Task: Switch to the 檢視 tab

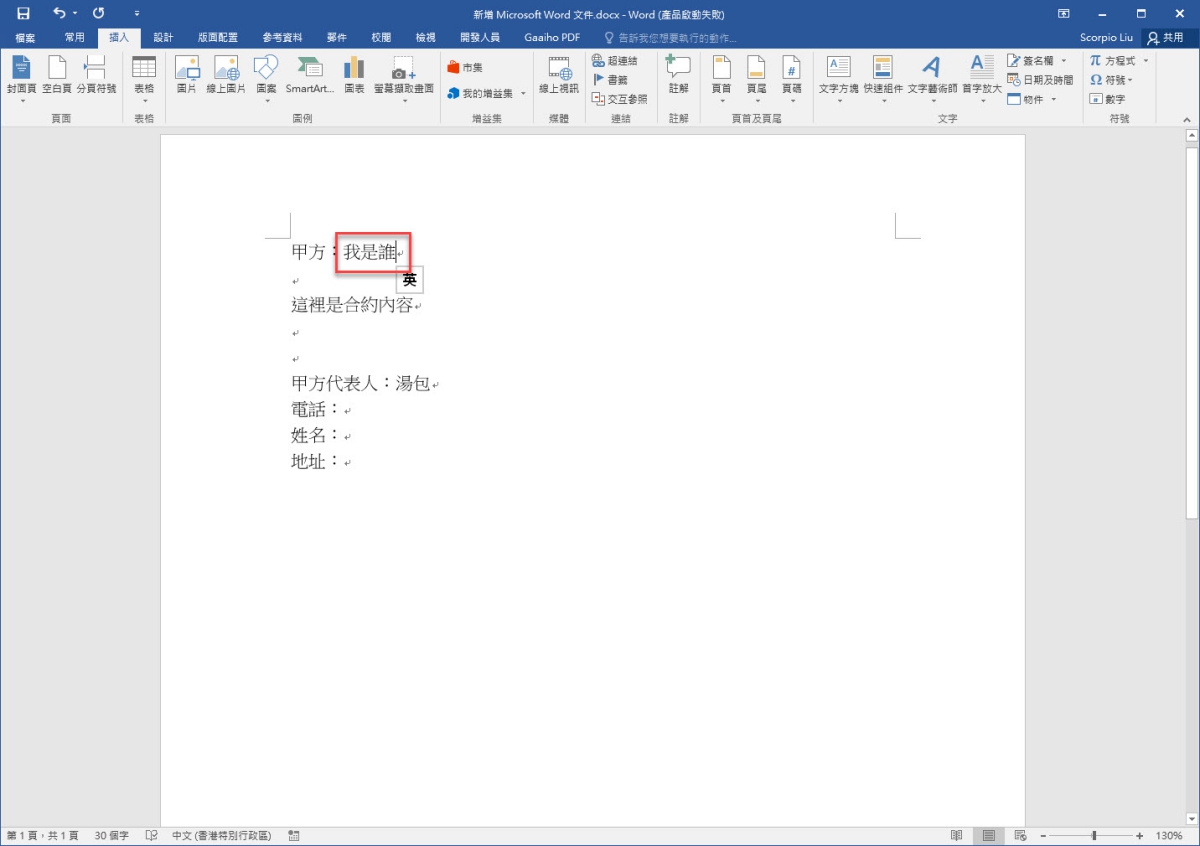Action: 426,37
